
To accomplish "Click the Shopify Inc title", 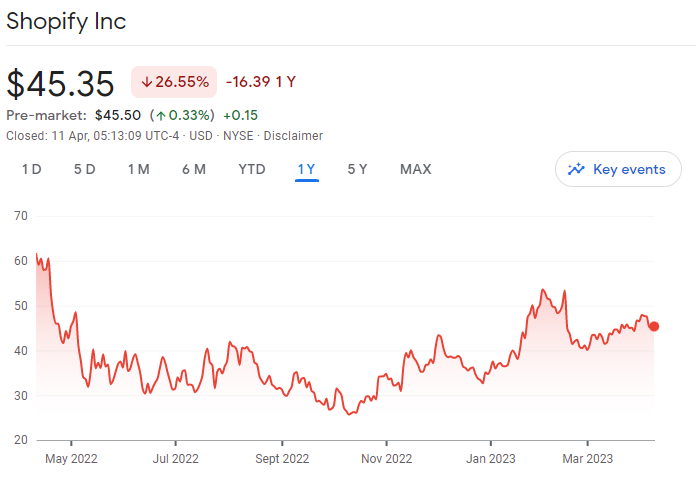I will click(66, 22).
